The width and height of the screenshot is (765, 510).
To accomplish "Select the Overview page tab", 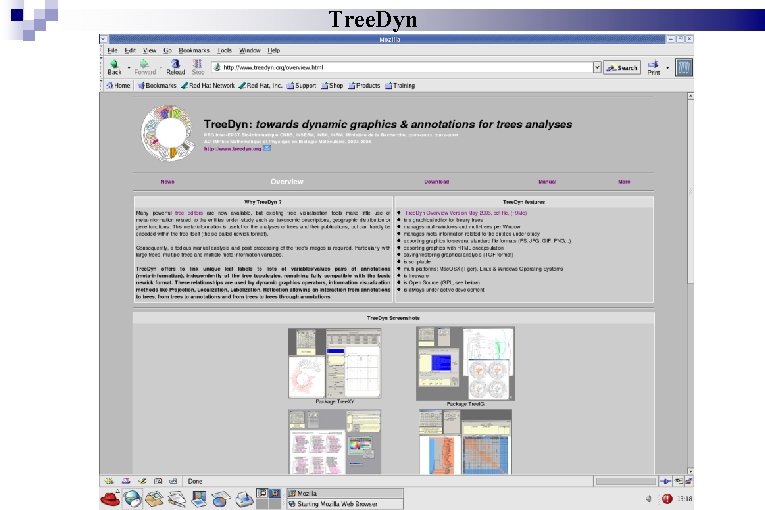I will (287, 182).
